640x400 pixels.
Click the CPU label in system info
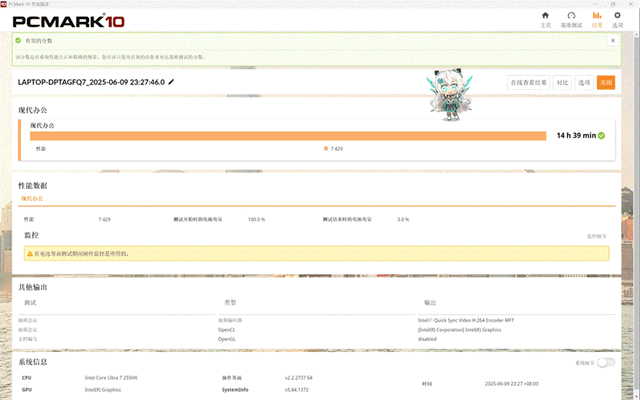coord(27,378)
